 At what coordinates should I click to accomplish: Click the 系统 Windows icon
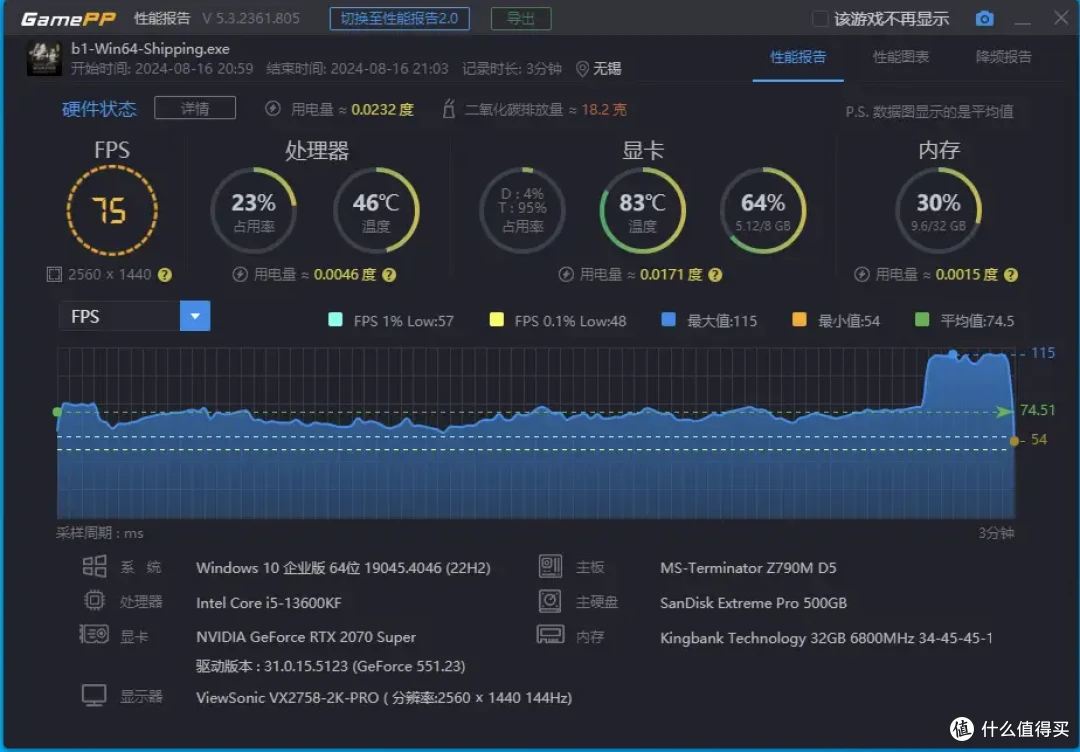pos(94,567)
